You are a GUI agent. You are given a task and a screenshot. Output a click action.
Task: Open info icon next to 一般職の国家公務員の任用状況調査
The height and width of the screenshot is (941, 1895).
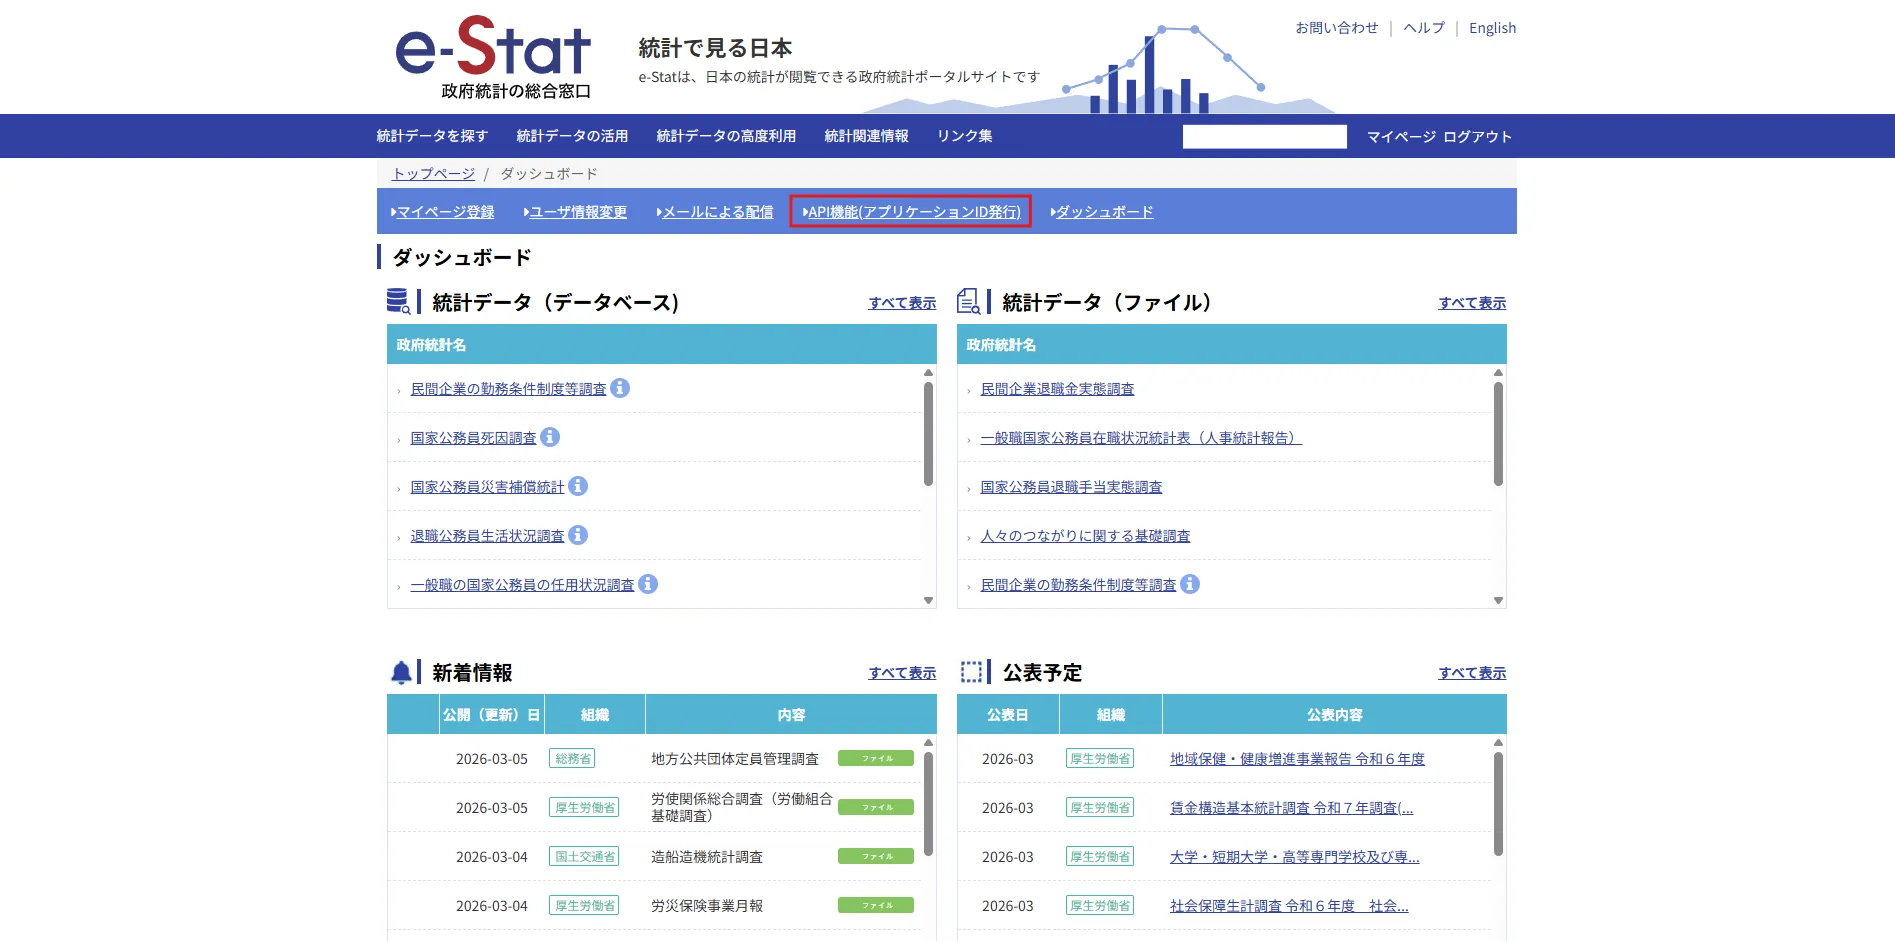[x=648, y=584]
